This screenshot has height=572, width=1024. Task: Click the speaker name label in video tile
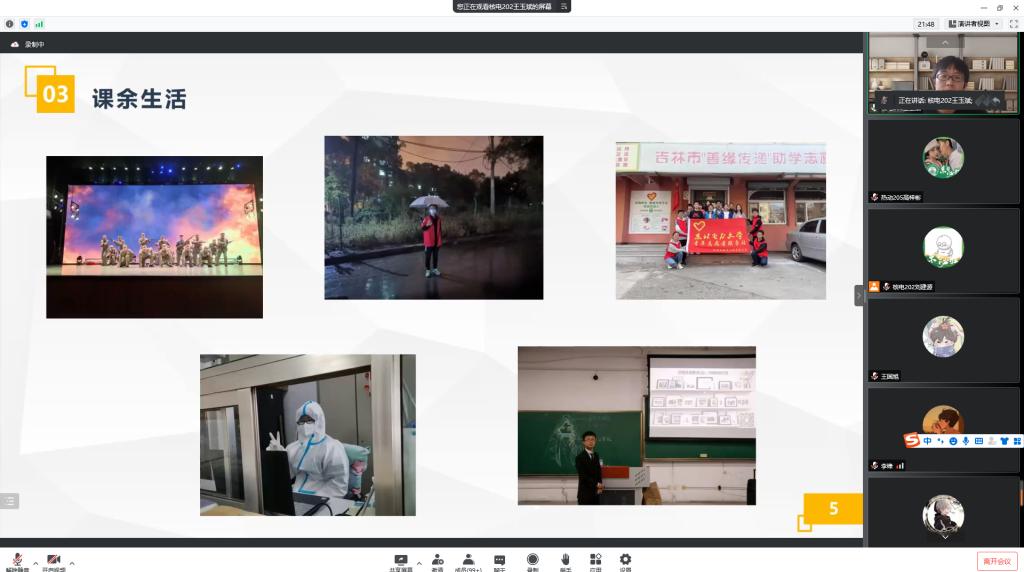coord(935,101)
